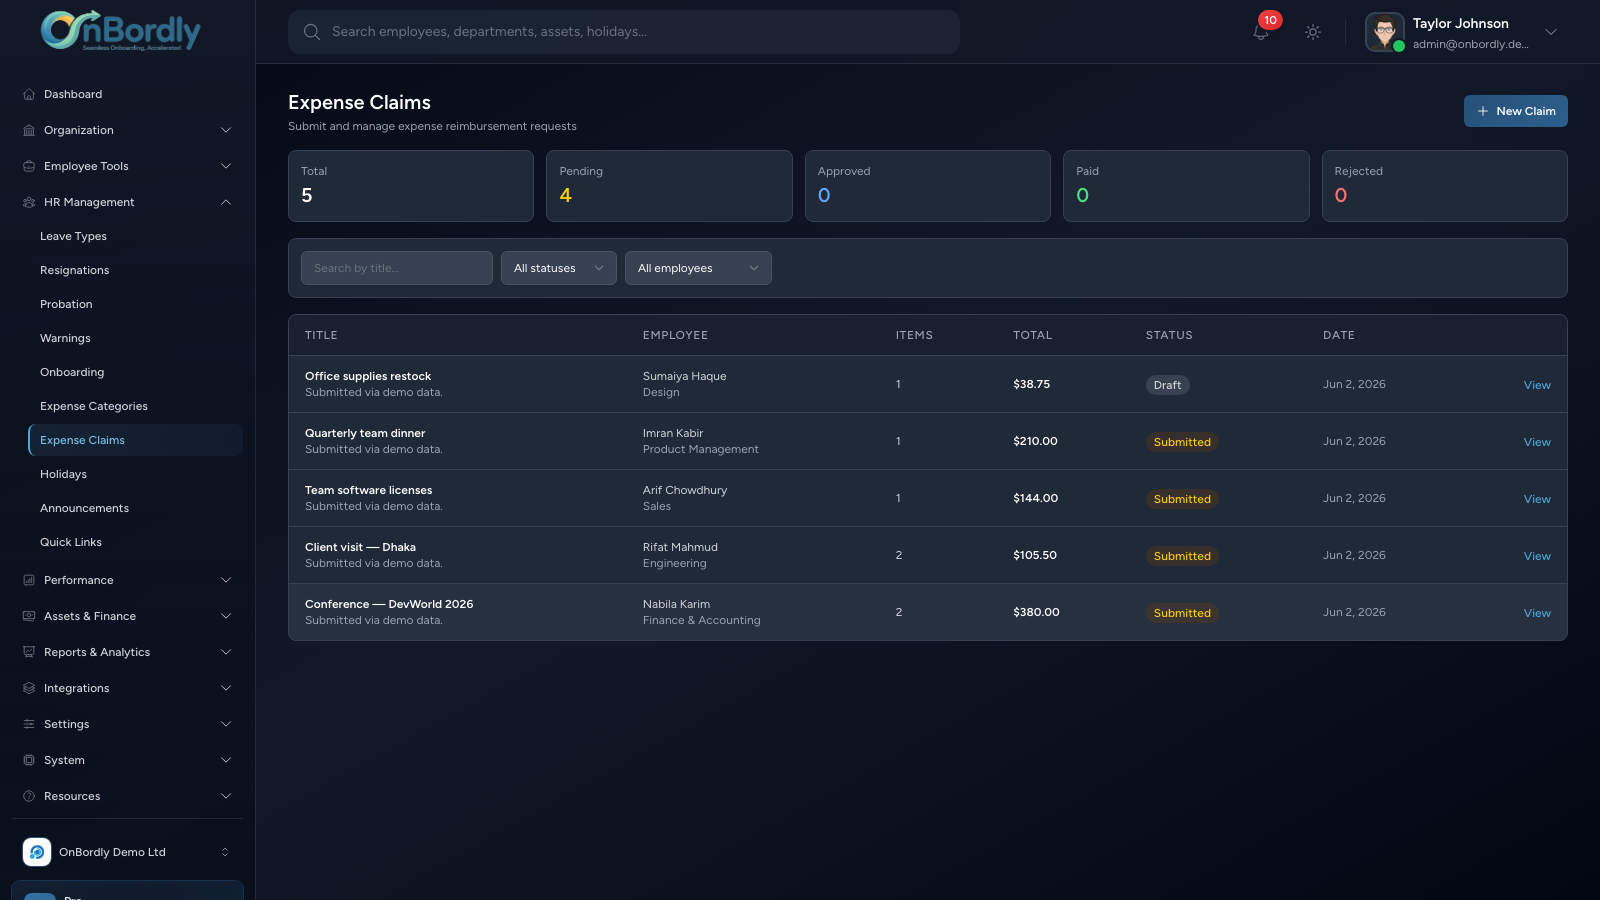Expand the Integrations chevron
This screenshot has width=1600, height=900.
point(226,688)
